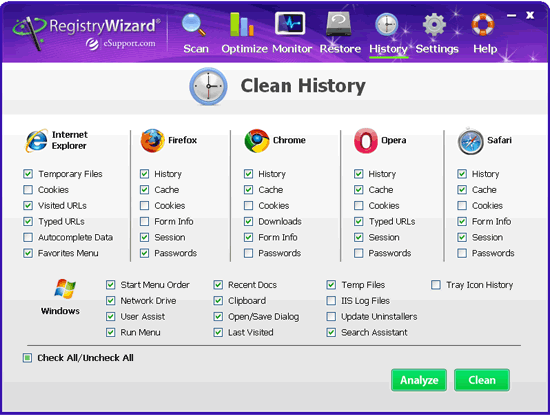Select the Settings tab label
The height and width of the screenshot is (415, 550).
tap(437, 49)
